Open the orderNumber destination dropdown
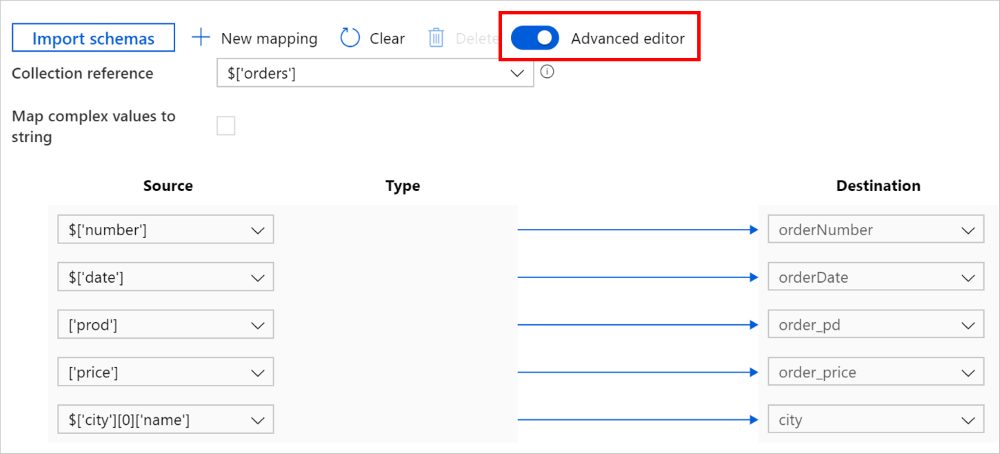Screen dimensions: 1000x454 [x=967, y=230]
